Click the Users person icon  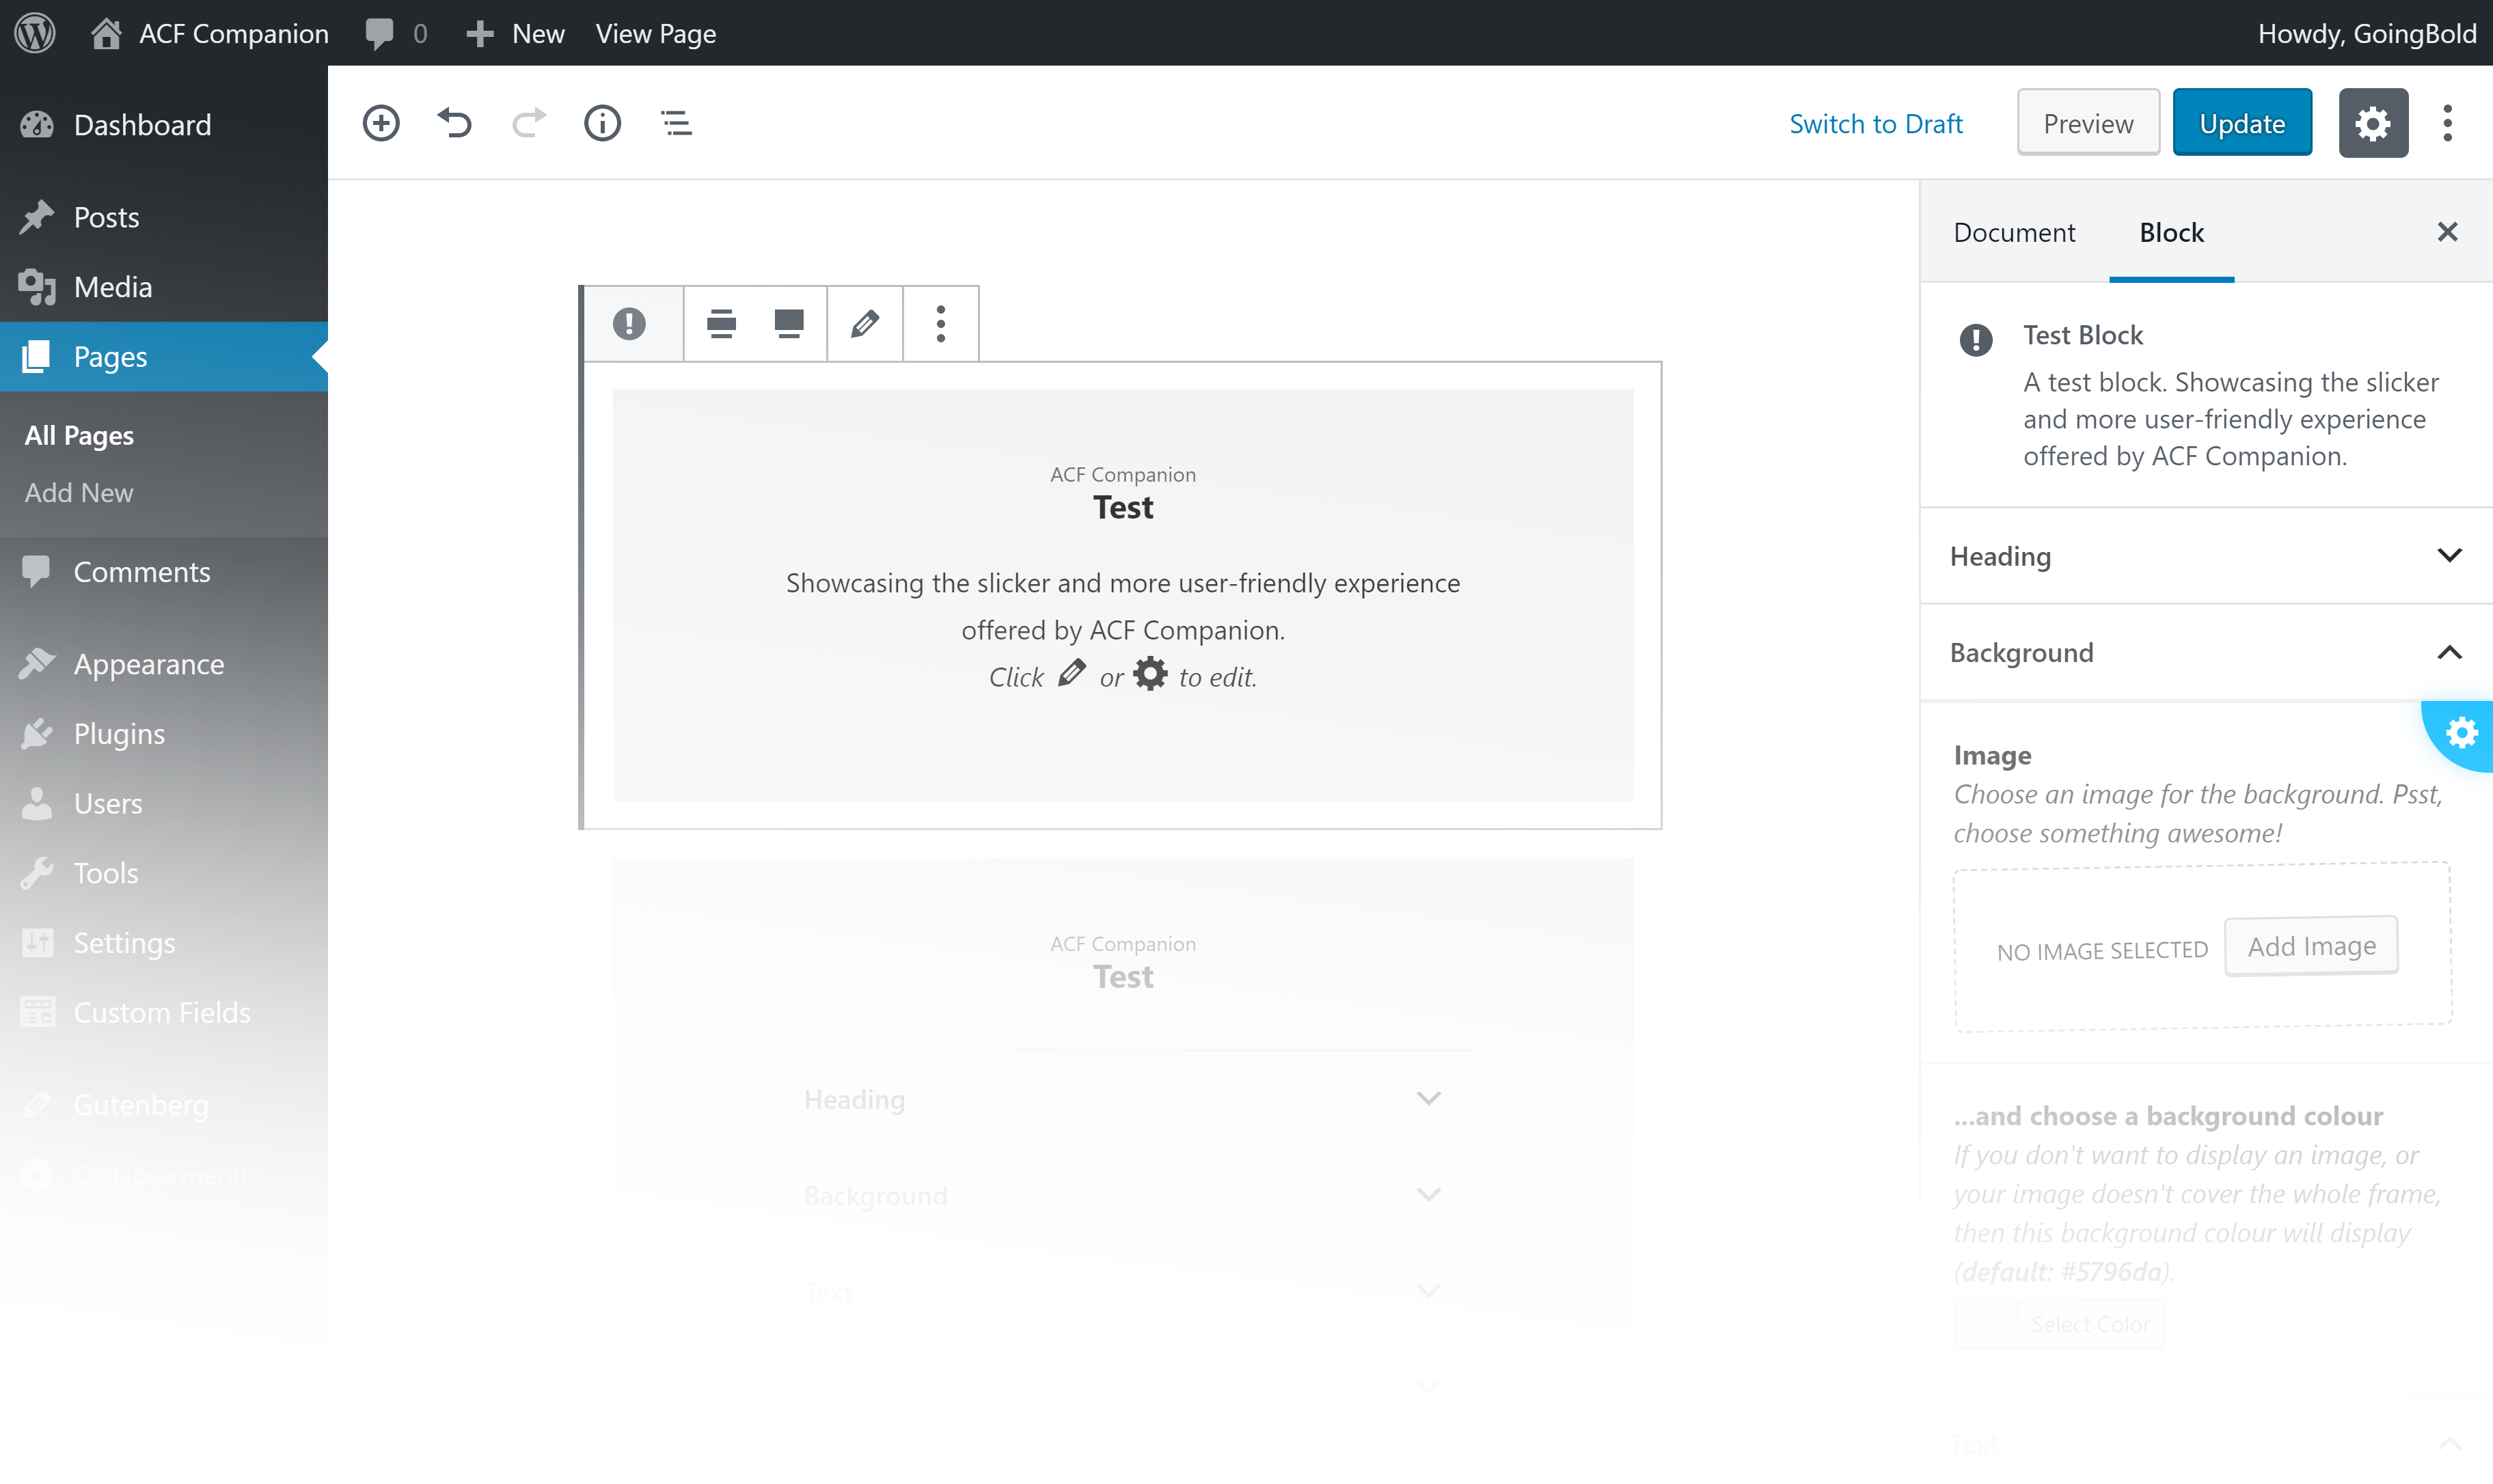[x=37, y=804]
